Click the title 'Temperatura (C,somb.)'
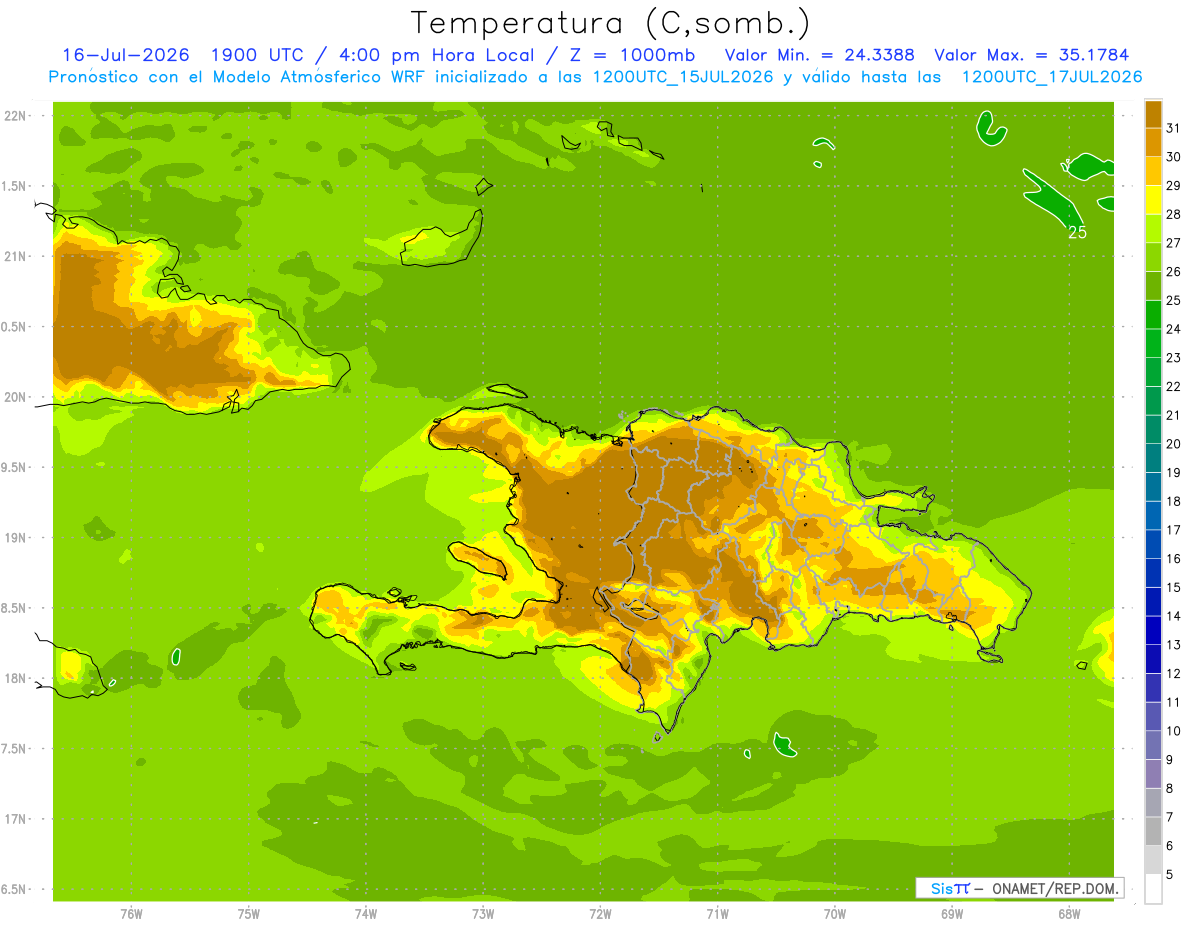The width and height of the screenshot is (1200, 927). tap(611, 23)
